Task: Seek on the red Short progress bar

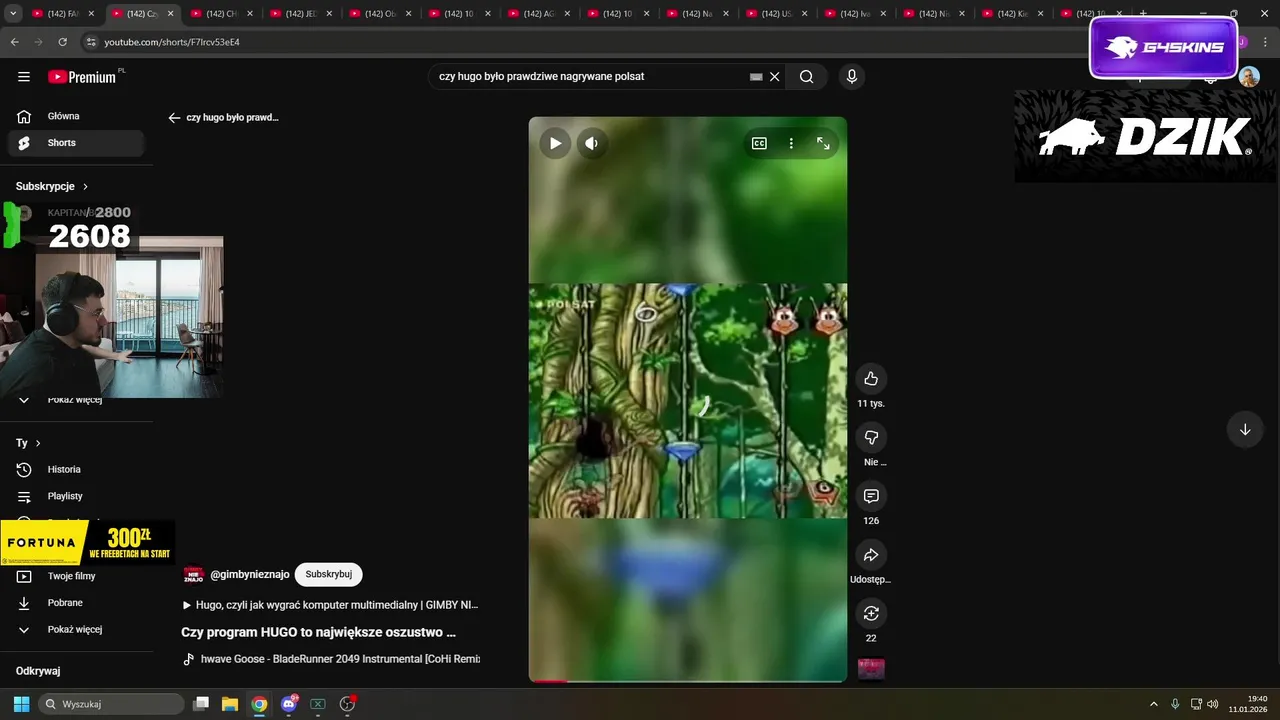Action: (688, 681)
